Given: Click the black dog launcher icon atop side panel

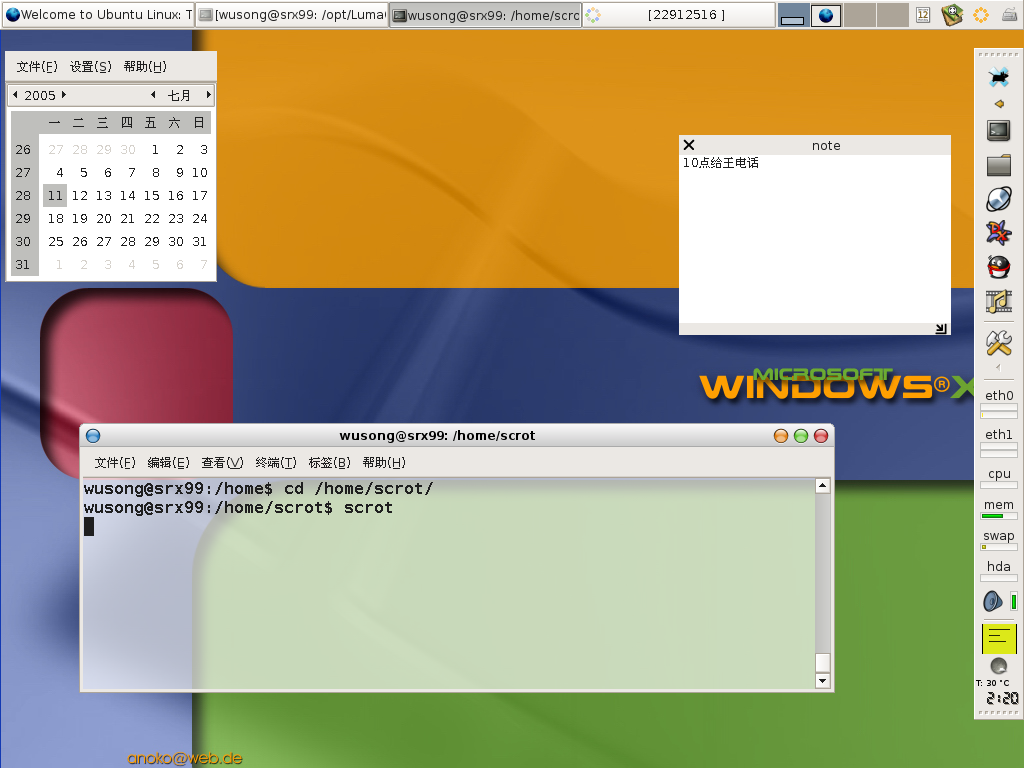Looking at the screenshot, I should pyautogui.click(x=999, y=77).
